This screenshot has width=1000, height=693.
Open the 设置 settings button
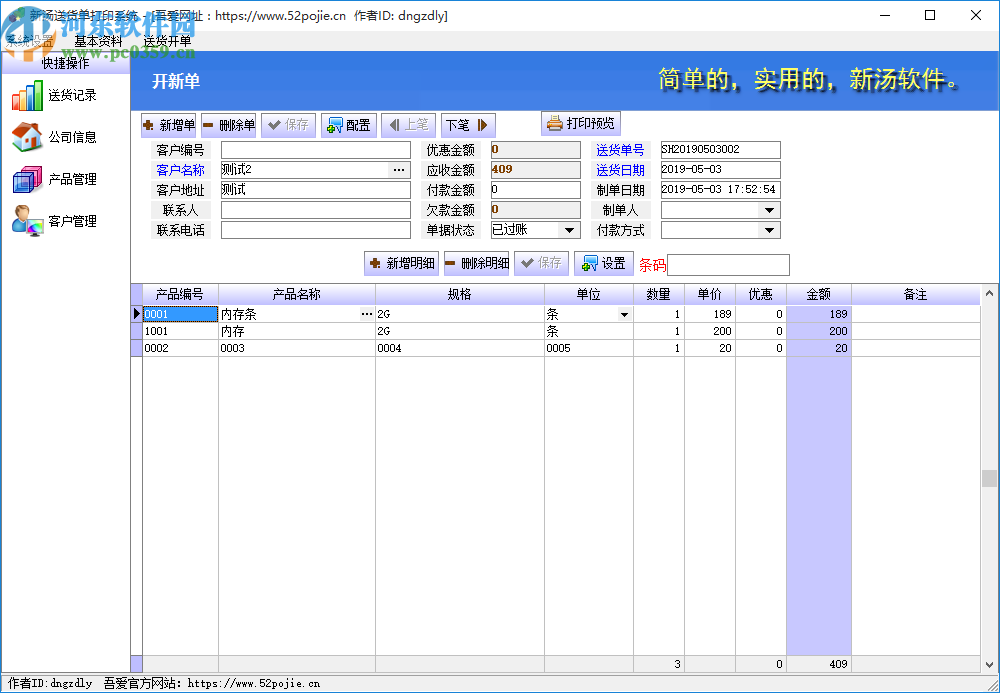pyautogui.click(x=604, y=263)
